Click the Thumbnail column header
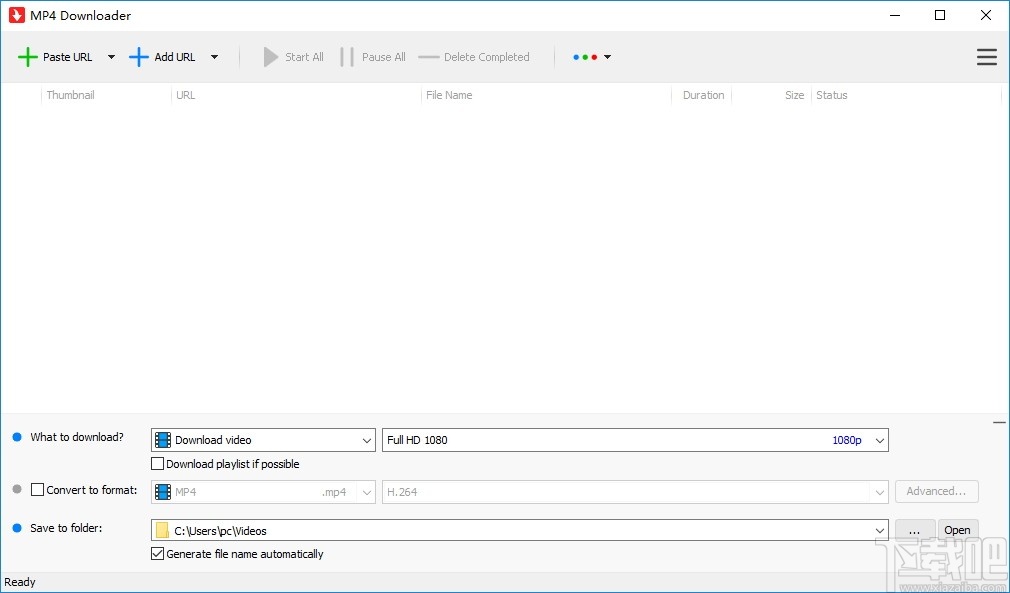The width and height of the screenshot is (1010, 593). (x=70, y=95)
